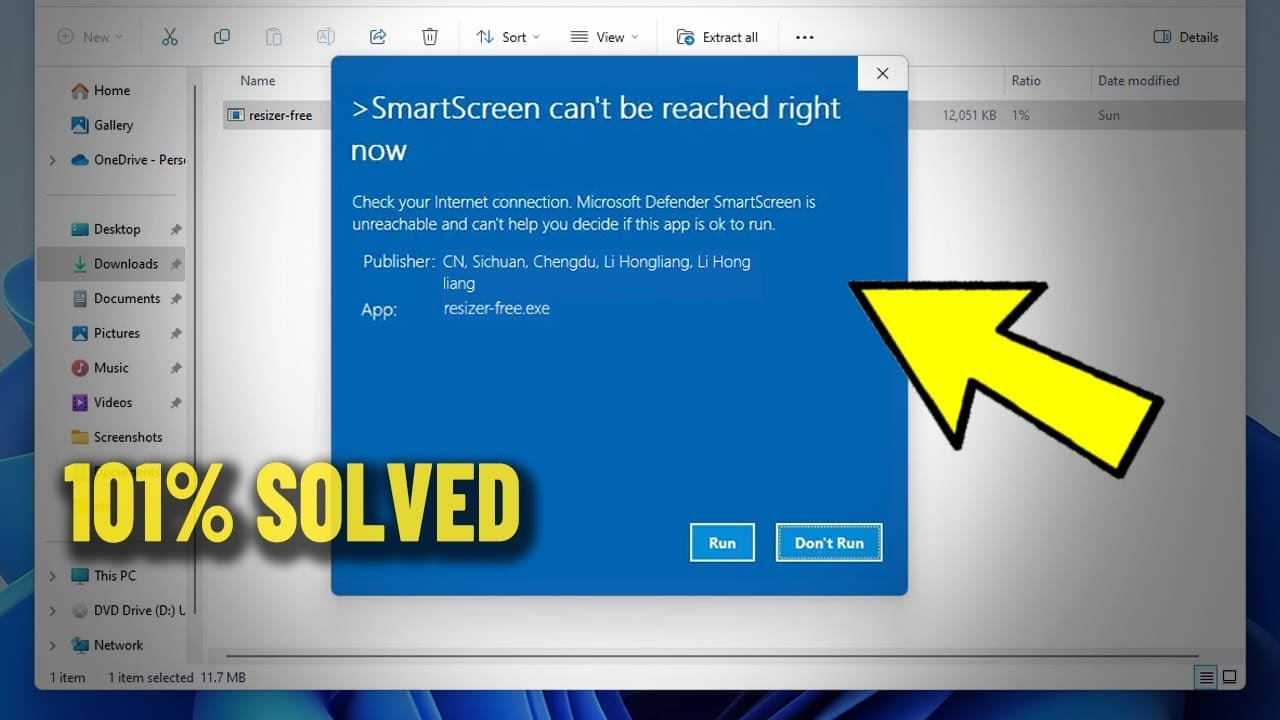
Task: Open Videos folder in sidebar
Action: [x=101, y=402]
